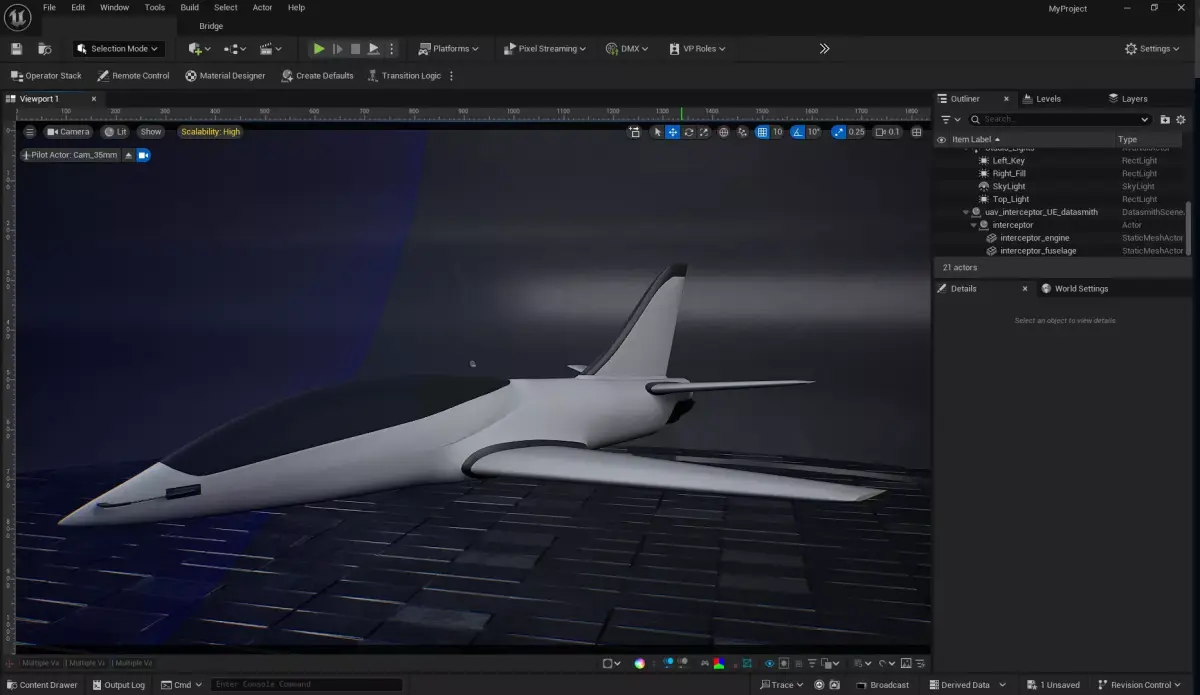
Task: Open Pixel Streaming dropdown
Action: click(545, 48)
